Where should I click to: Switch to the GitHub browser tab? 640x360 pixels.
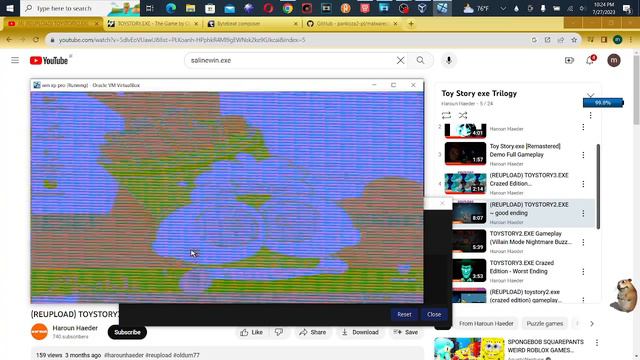pyautogui.click(x=353, y=24)
